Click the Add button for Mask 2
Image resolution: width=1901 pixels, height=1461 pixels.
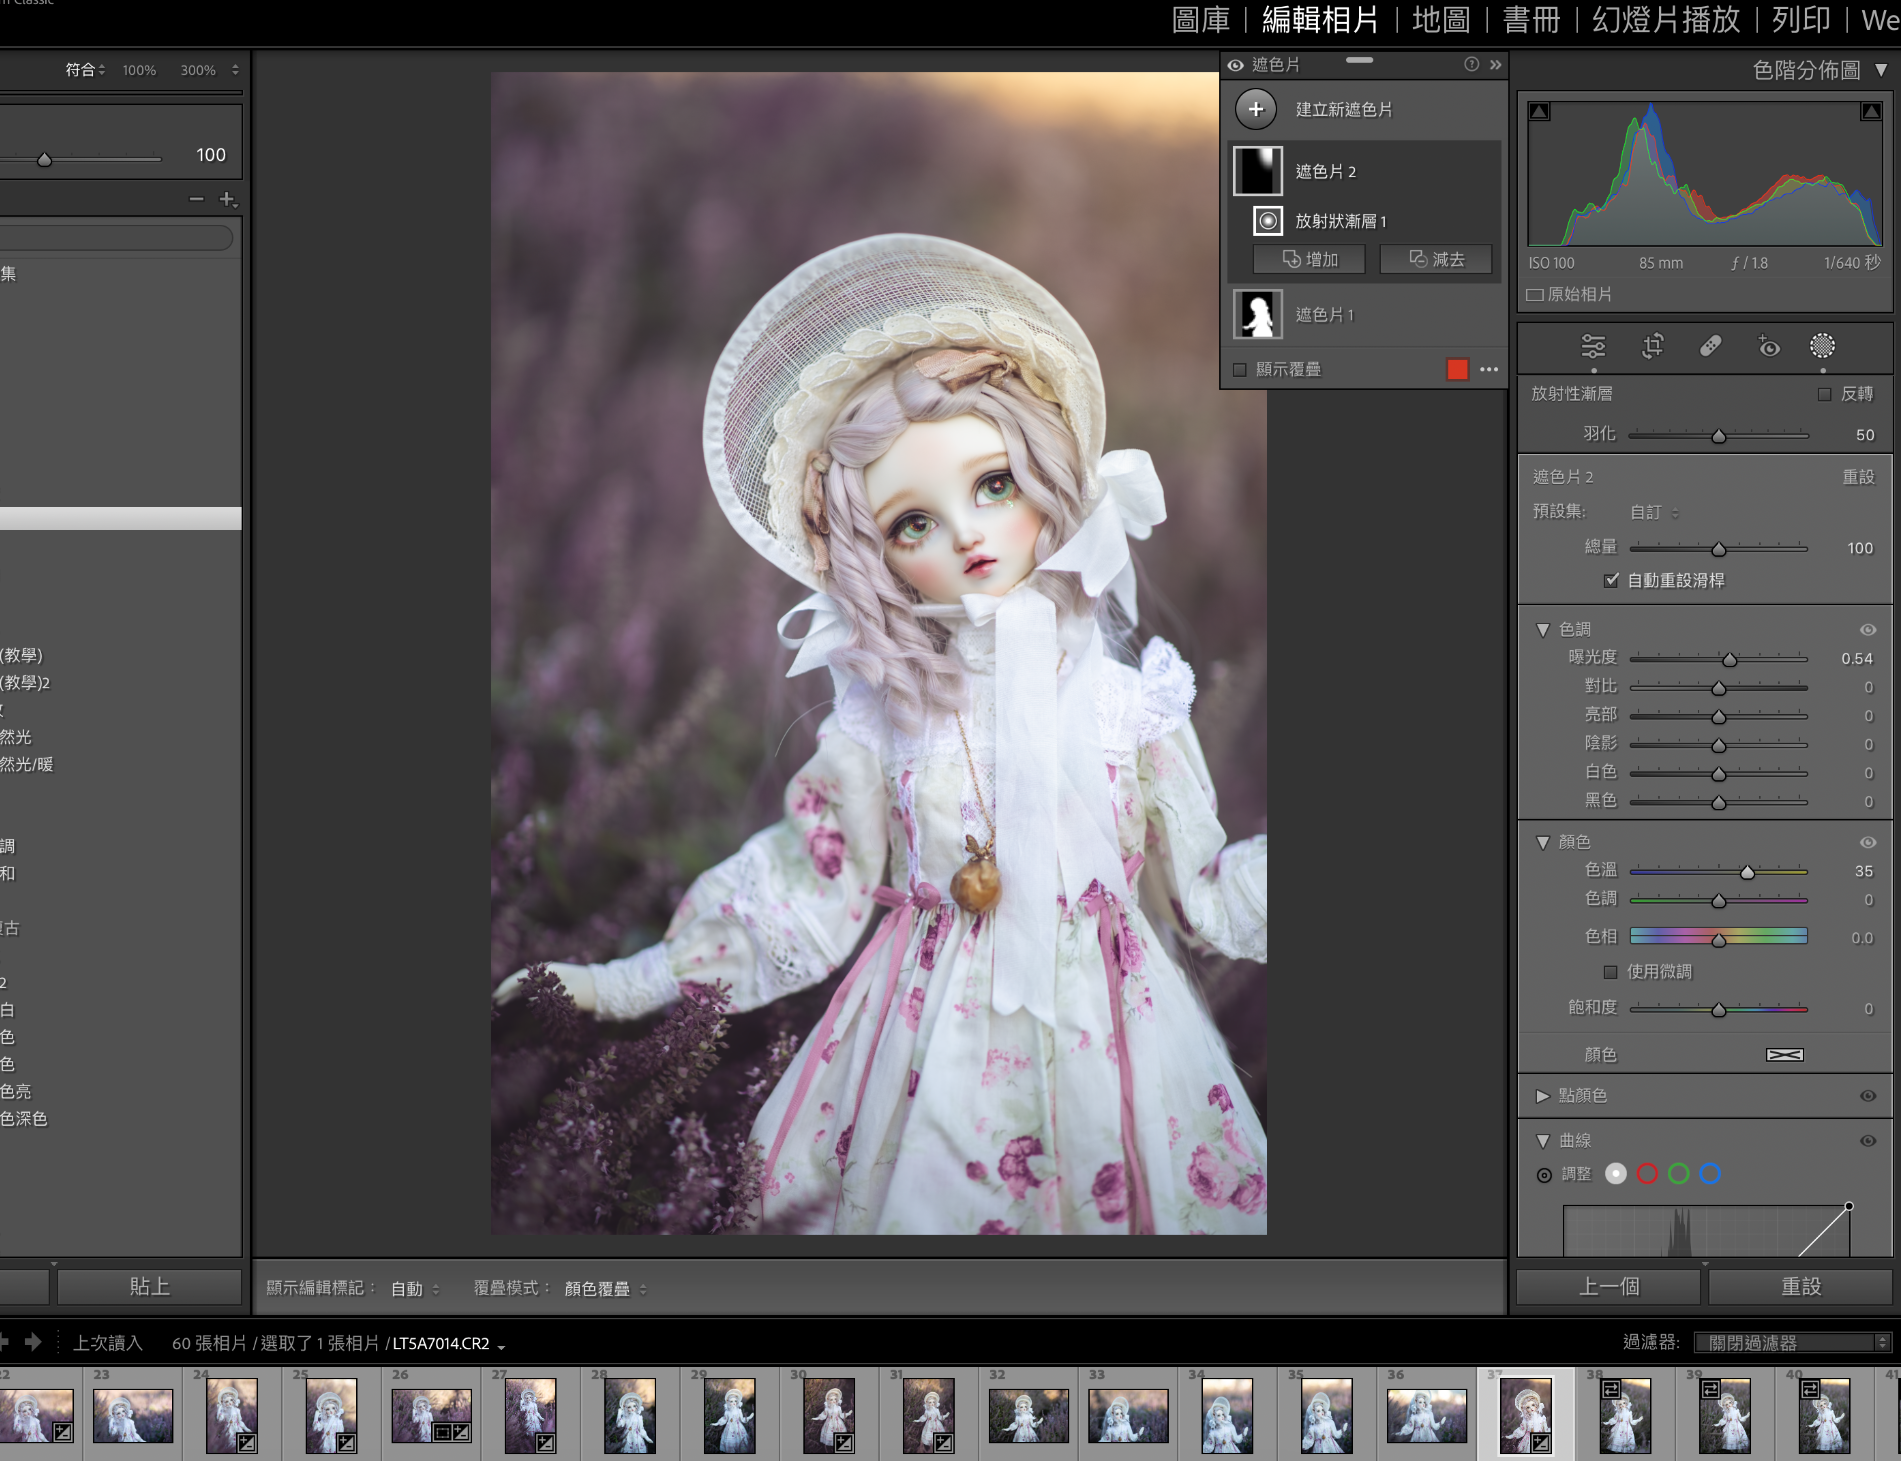tap(1309, 259)
